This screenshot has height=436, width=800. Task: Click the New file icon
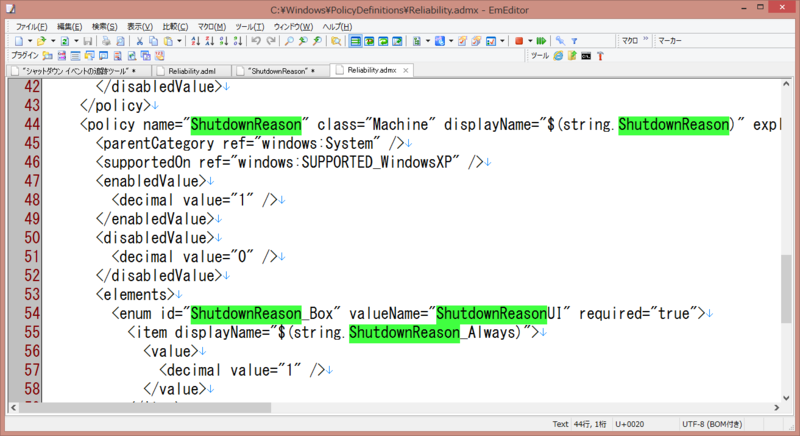19,41
